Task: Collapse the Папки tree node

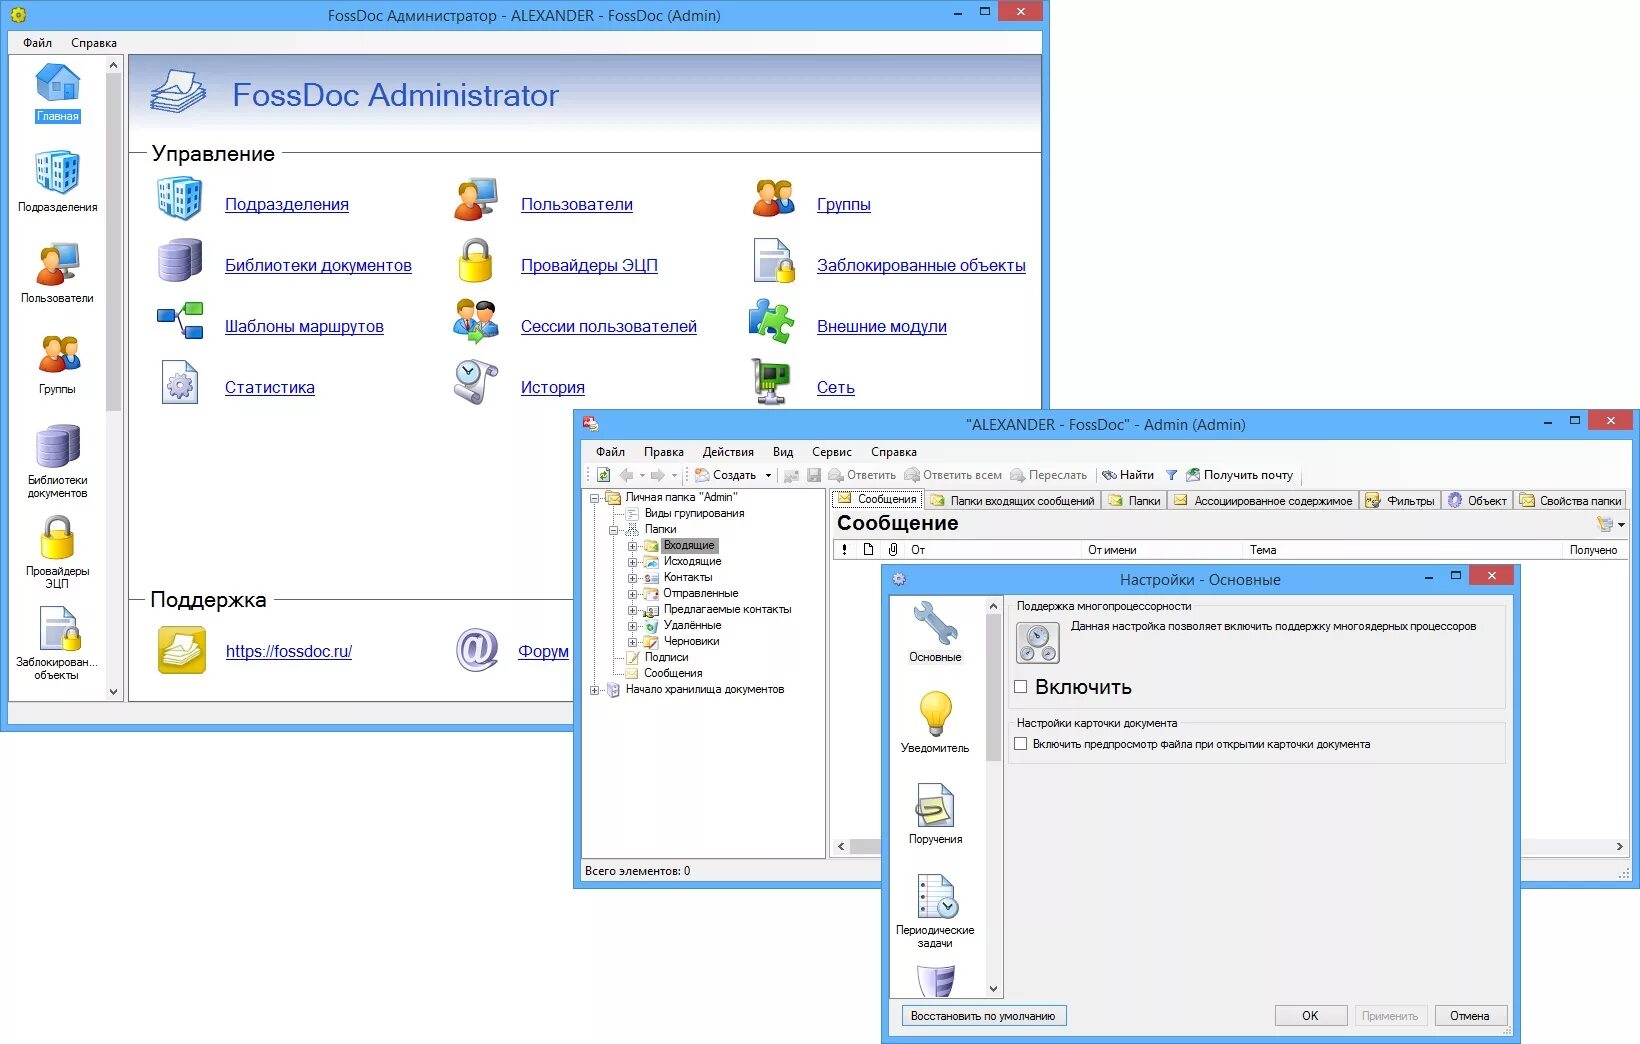Action: tap(614, 530)
